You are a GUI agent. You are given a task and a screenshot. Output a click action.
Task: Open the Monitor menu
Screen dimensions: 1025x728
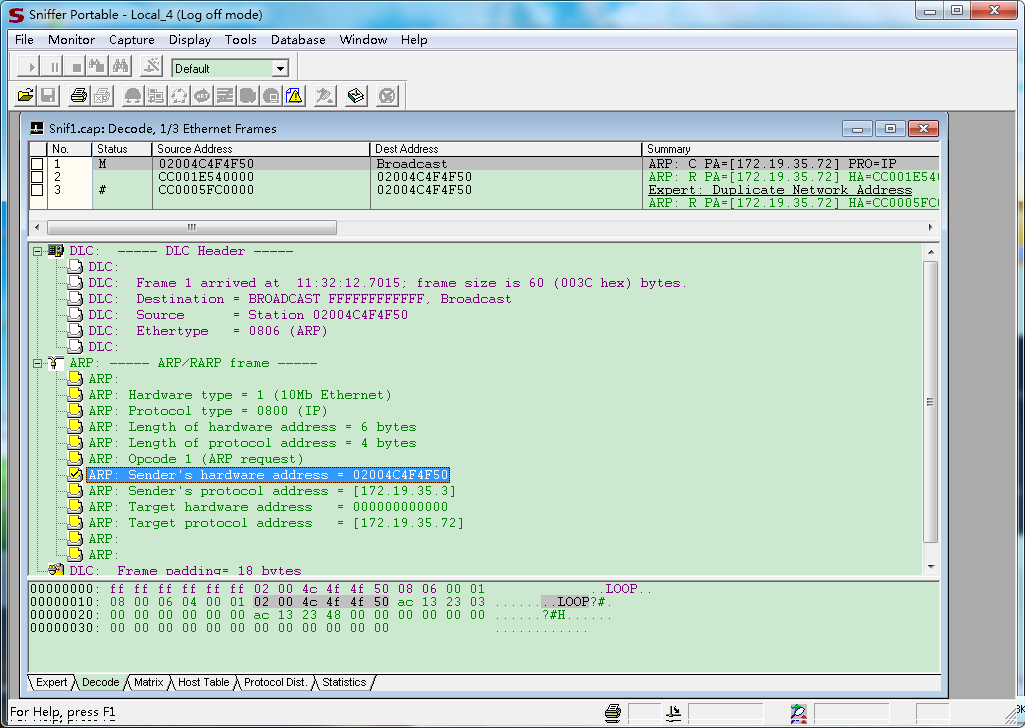(71, 40)
